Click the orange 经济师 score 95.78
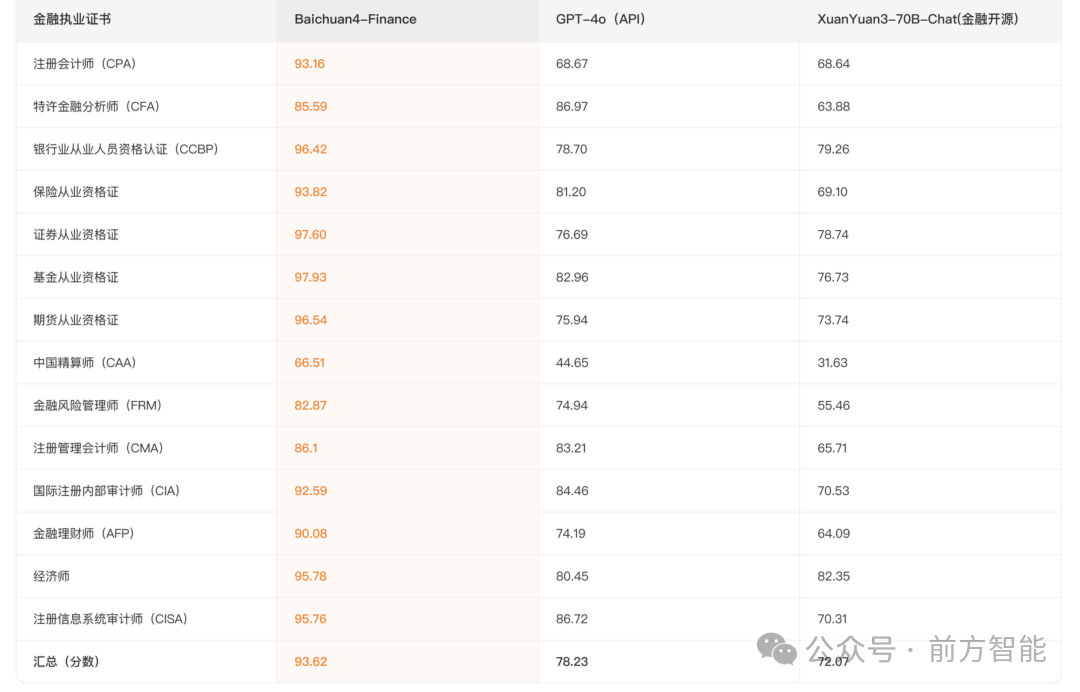The image size is (1080, 692). (x=311, y=576)
